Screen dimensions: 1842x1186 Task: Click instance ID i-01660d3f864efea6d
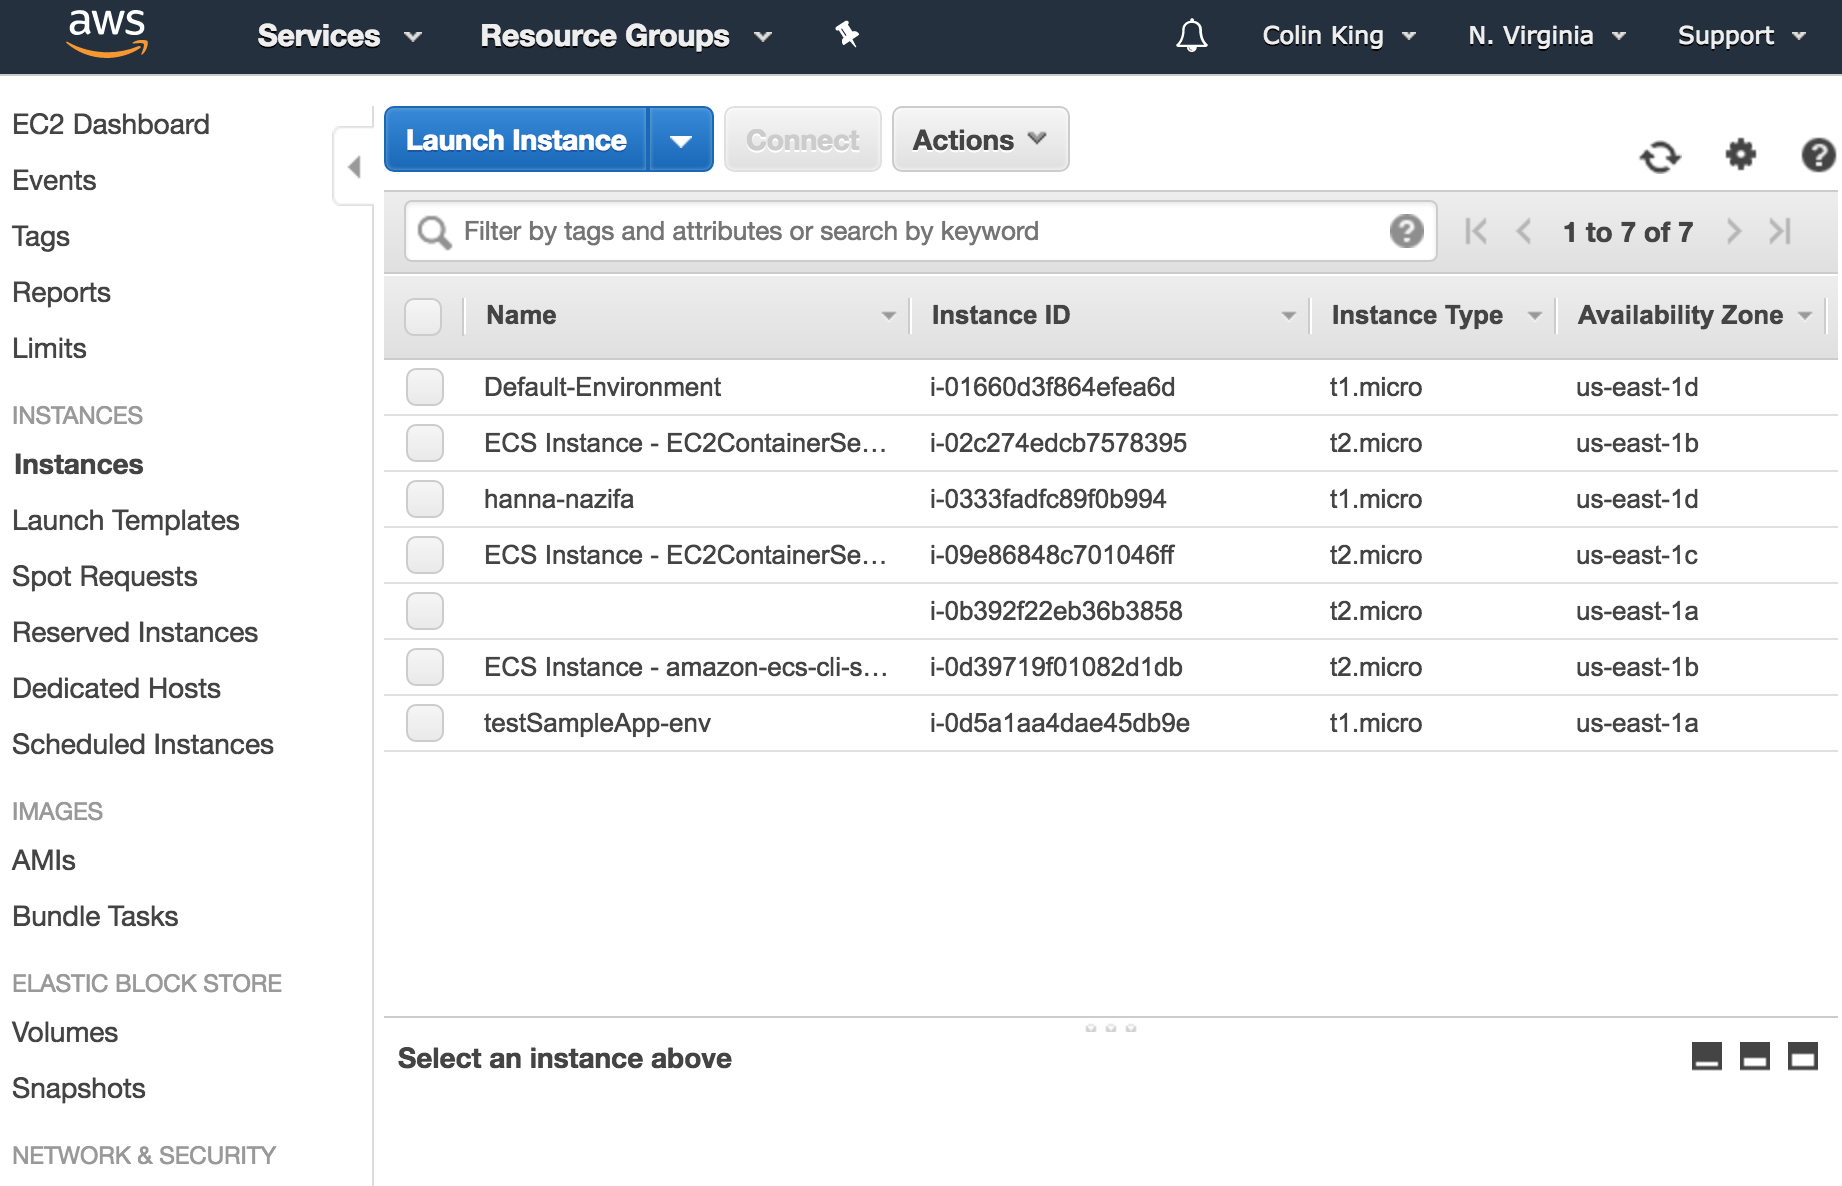[x=1052, y=387]
